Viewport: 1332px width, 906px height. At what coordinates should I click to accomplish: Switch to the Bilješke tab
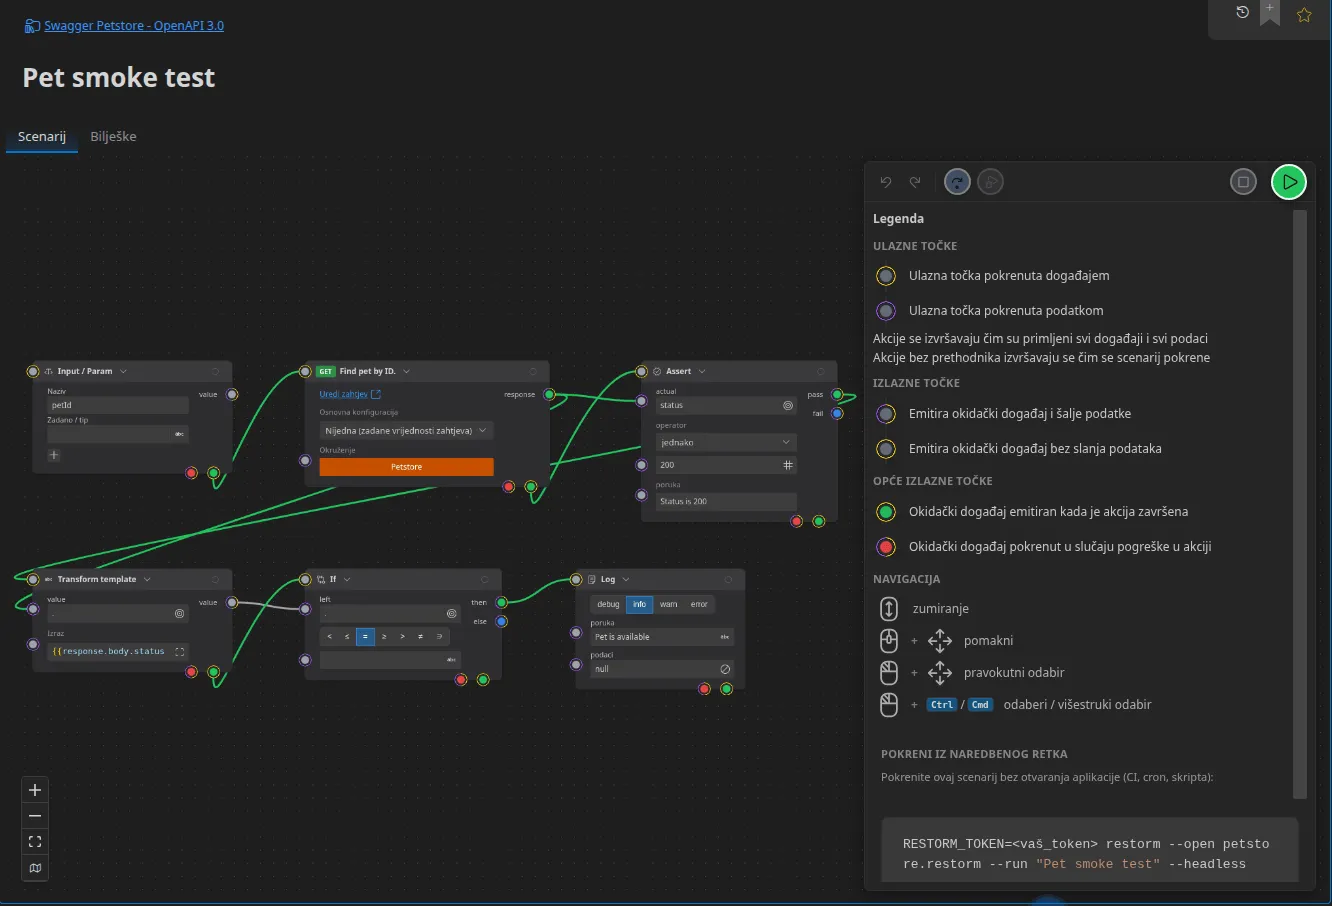(113, 137)
